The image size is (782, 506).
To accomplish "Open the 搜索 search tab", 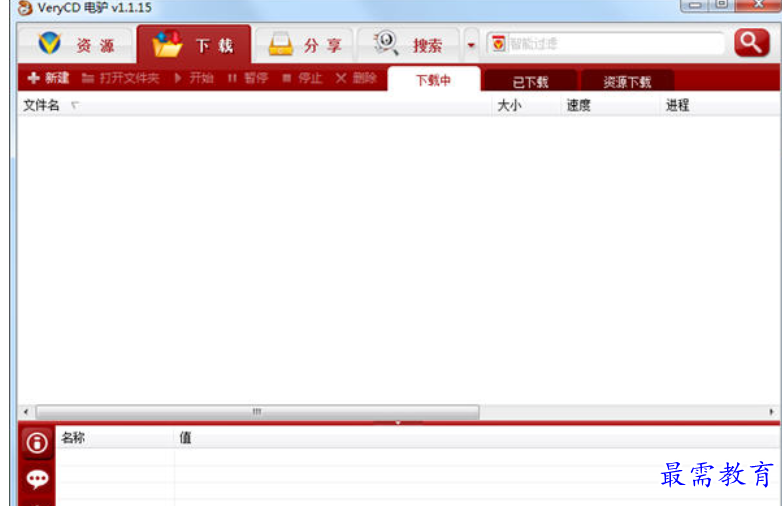I will [408, 45].
